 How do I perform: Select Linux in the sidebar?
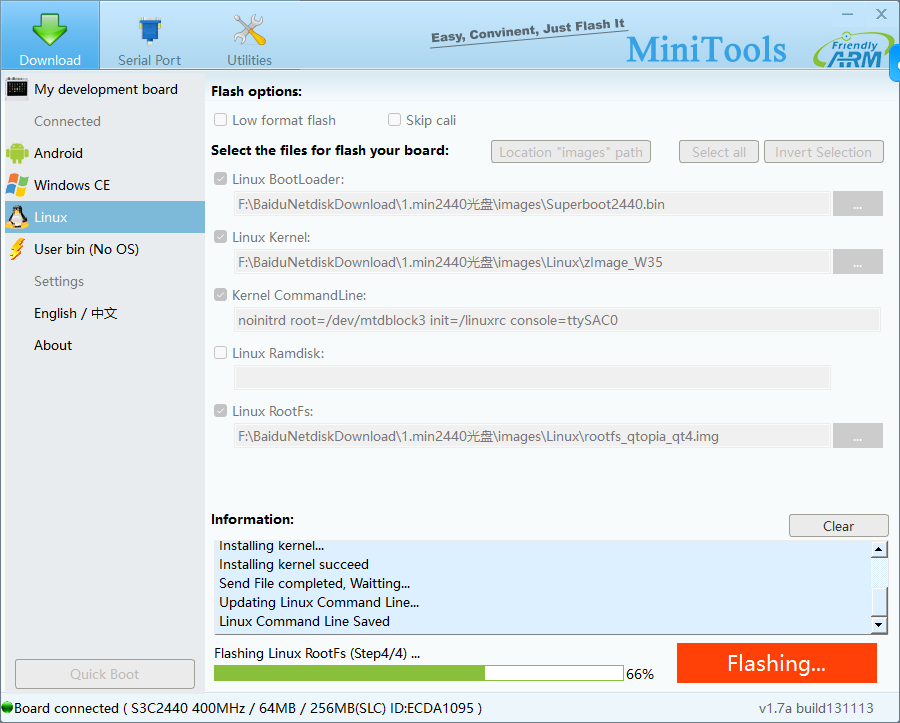[105, 217]
